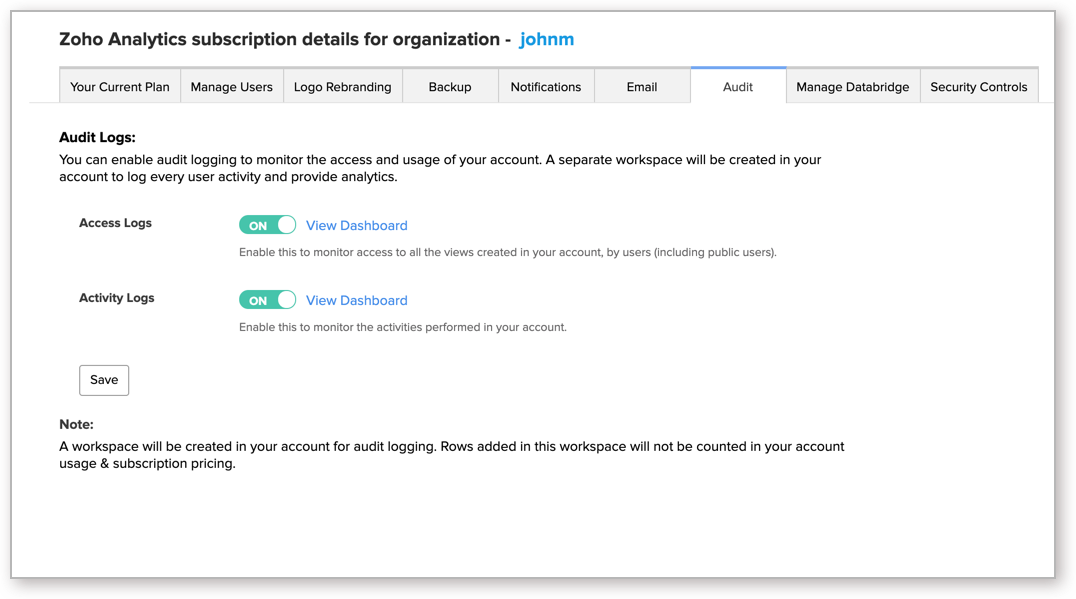Click the Access Logs label
The width and height of the screenshot is (1076, 599).
pyautogui.click(x=115, y=222)
